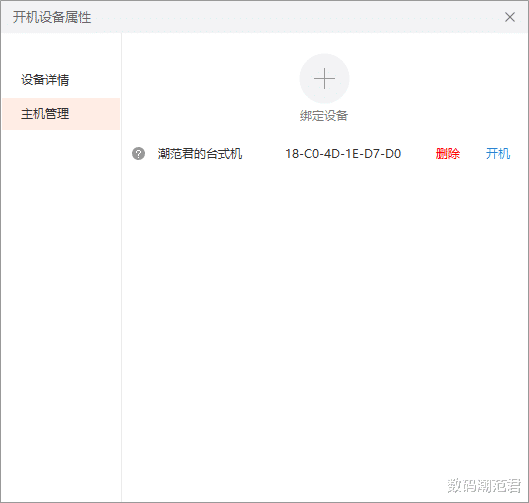The image size is (529, 503).
Task: Check the device status question mark icon
Action: coord(138,154)
